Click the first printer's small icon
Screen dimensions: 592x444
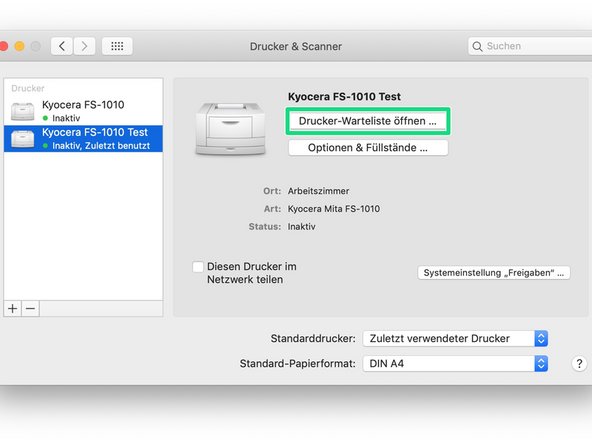23,111
